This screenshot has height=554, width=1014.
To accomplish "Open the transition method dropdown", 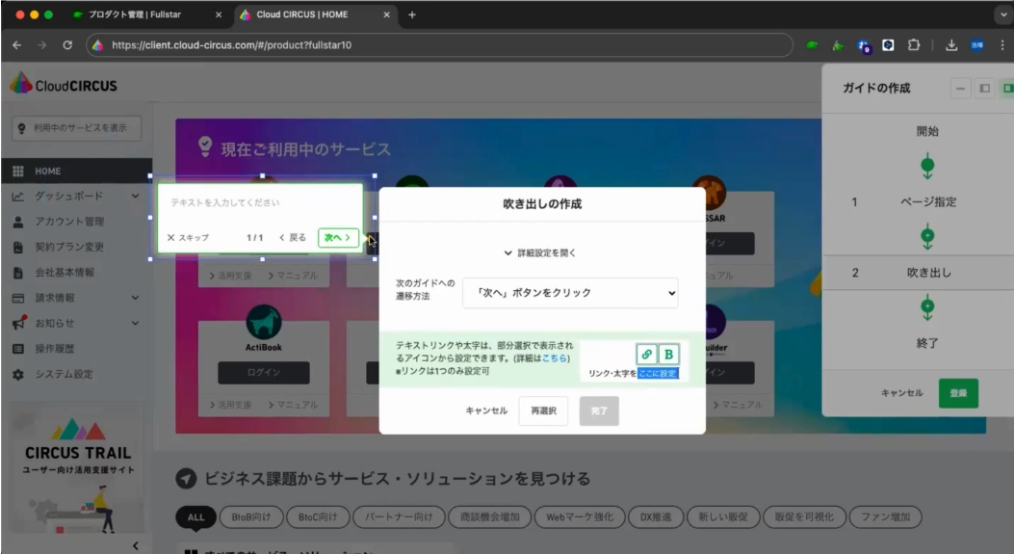I will (x=570, y=293).
